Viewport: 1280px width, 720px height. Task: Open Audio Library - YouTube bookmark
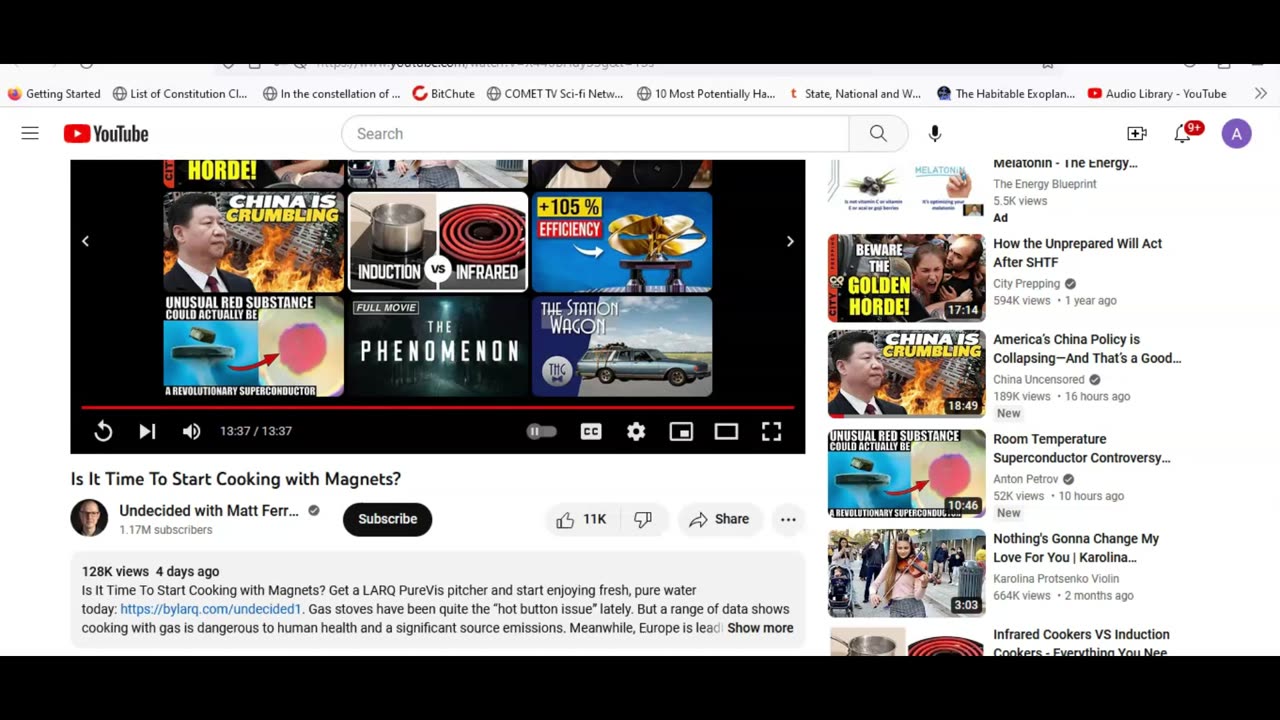tap(1157, 94)
